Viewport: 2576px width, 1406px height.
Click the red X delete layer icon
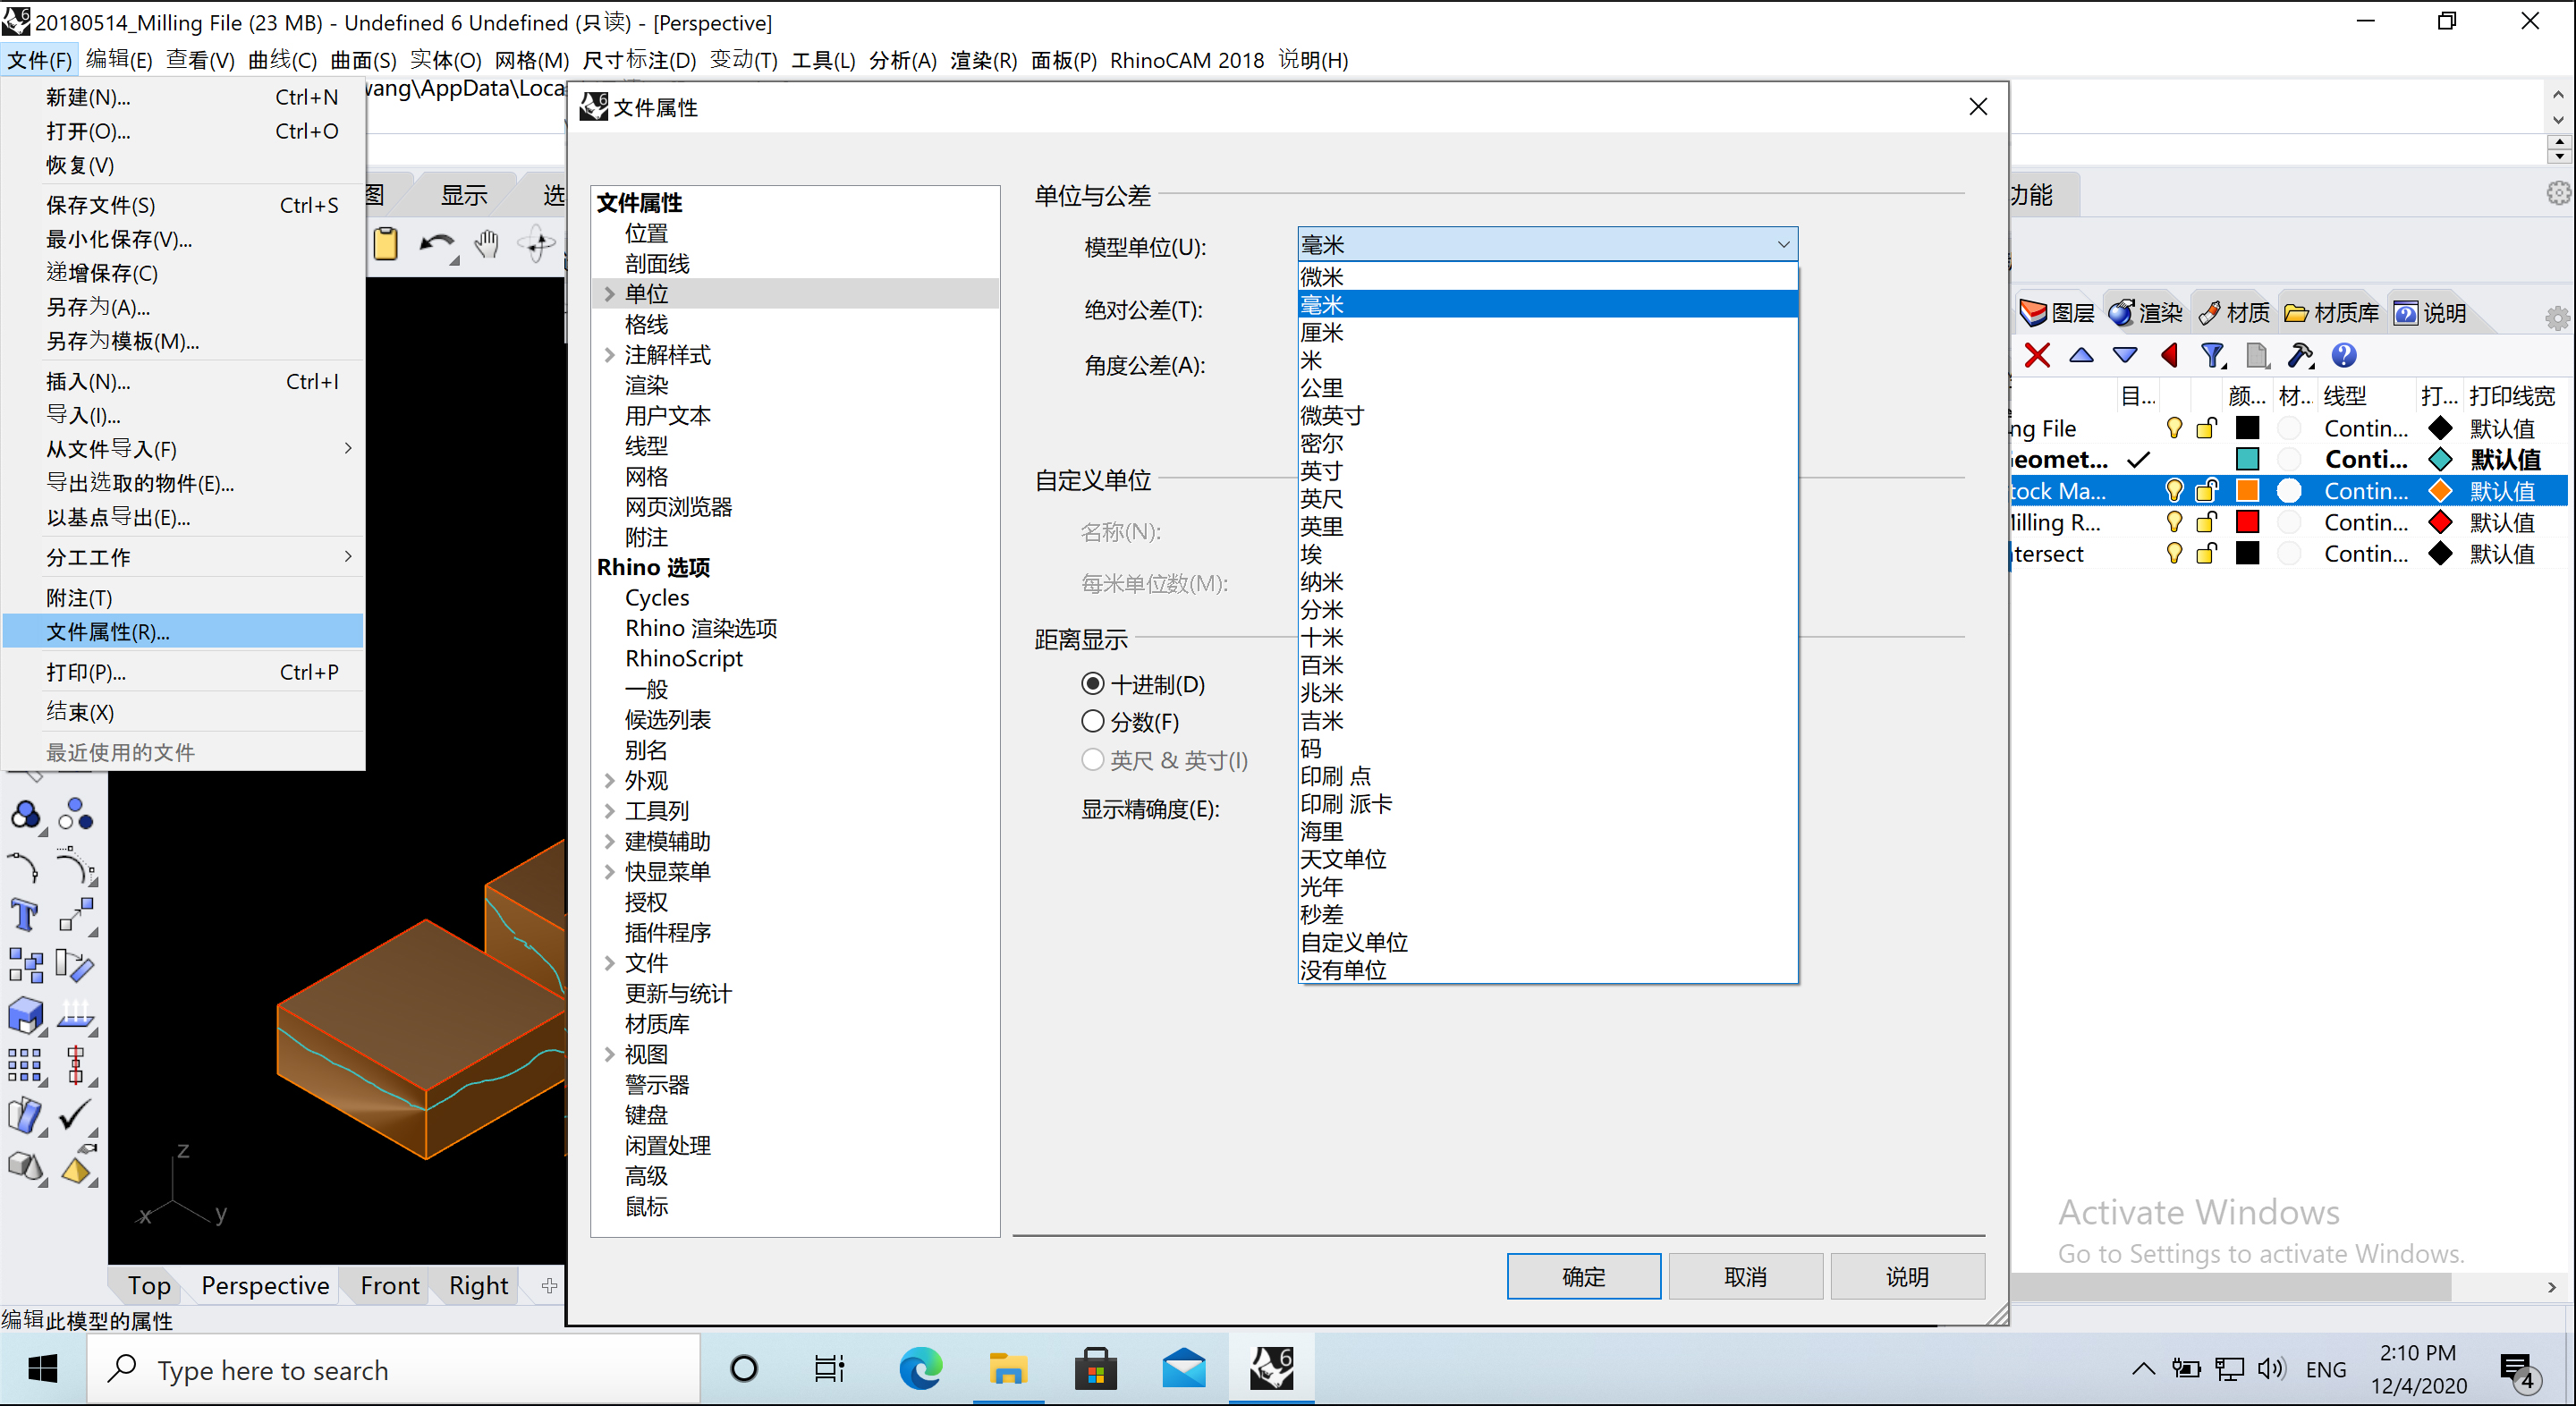tap(2037, 355)
